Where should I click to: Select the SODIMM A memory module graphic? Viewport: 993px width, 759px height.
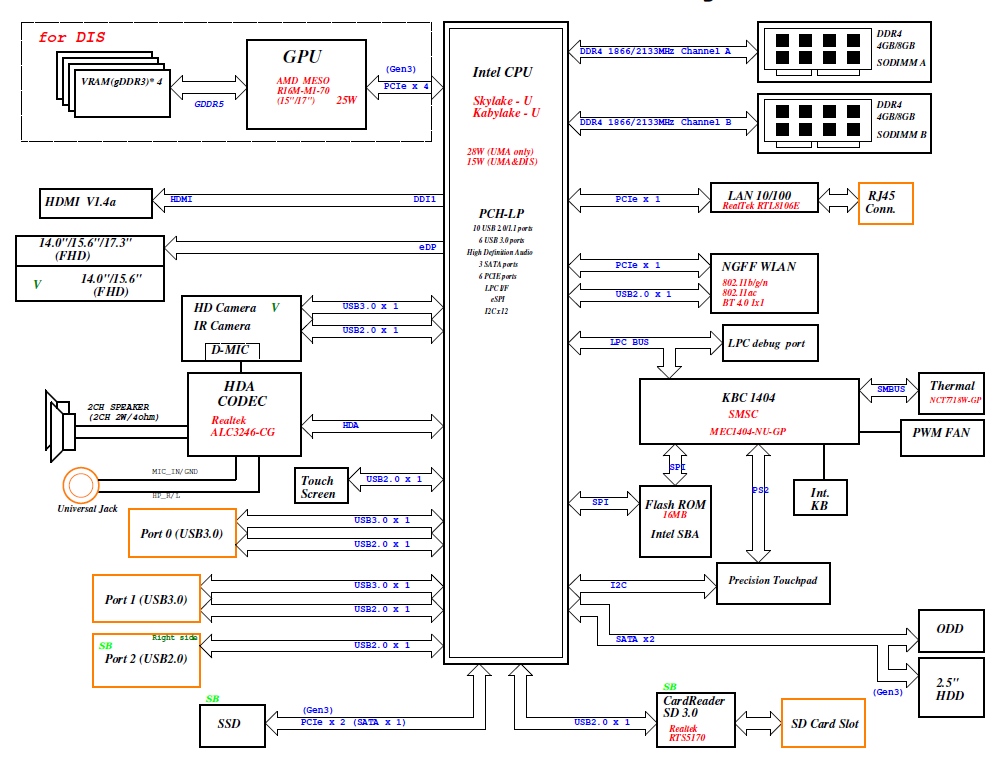click(x=816, y=52)
